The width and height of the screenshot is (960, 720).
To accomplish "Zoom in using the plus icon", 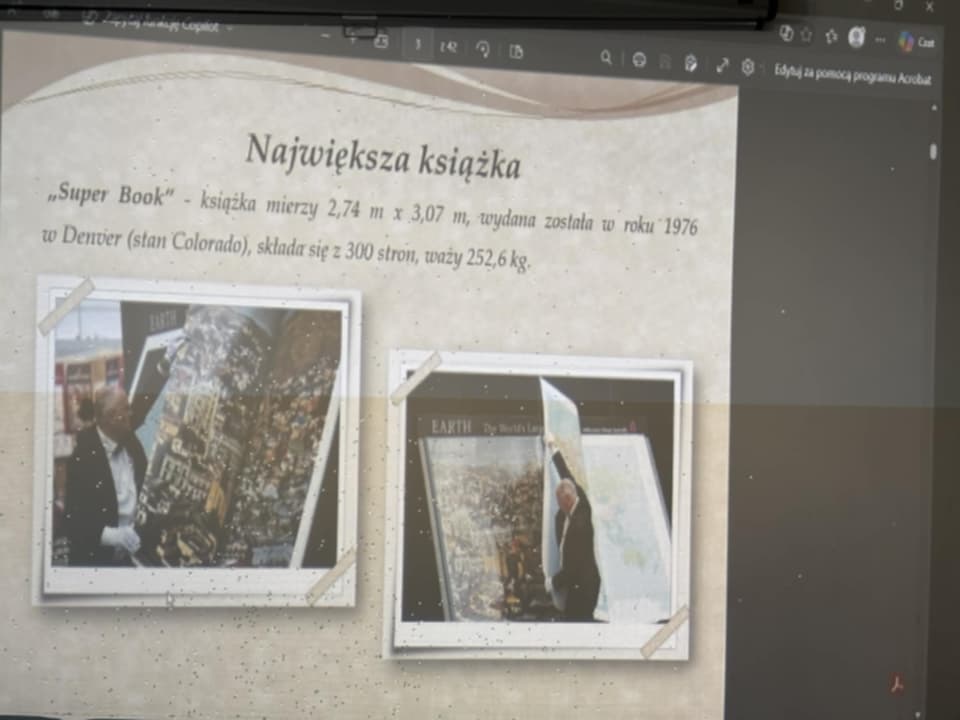I will pos(352,39).
